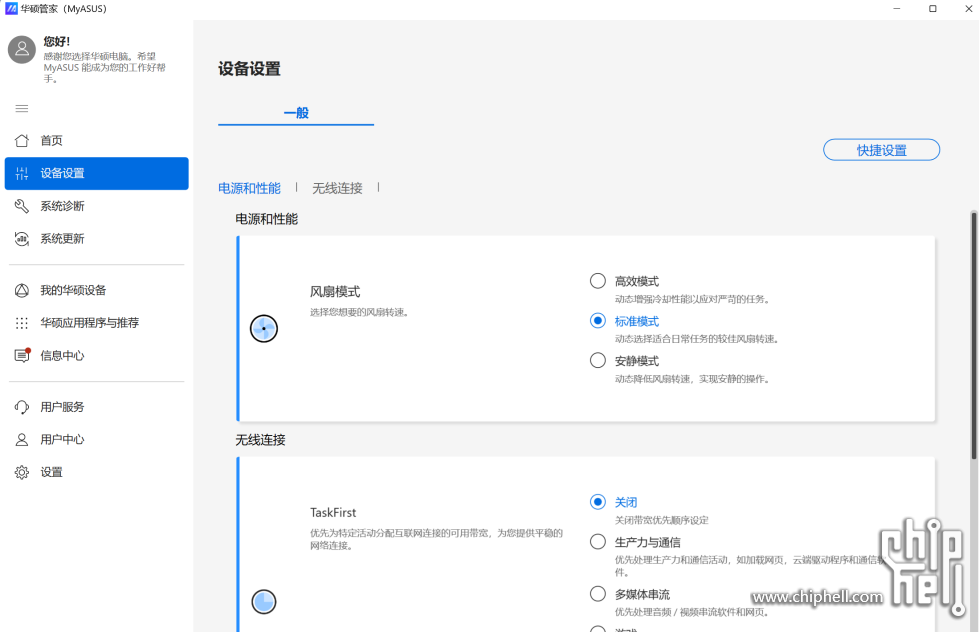
Task: Click the vertical scrollbar thumb
Action: click(973, 336)
